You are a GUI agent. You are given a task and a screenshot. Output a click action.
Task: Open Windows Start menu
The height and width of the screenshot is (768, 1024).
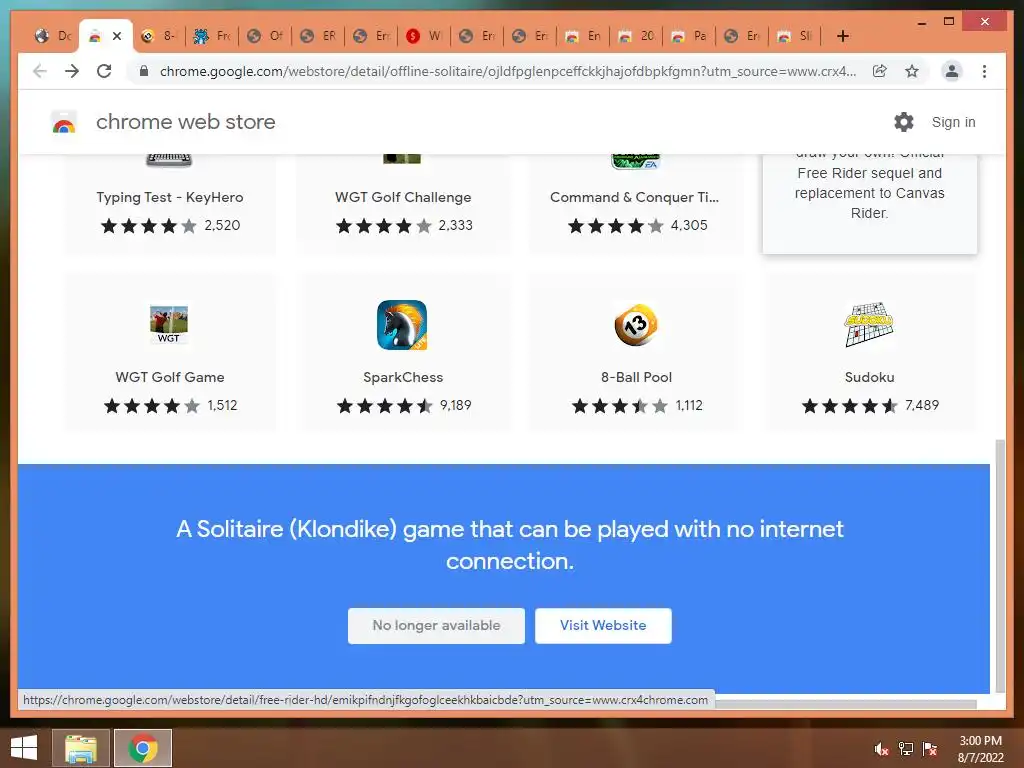click(24, 748)
